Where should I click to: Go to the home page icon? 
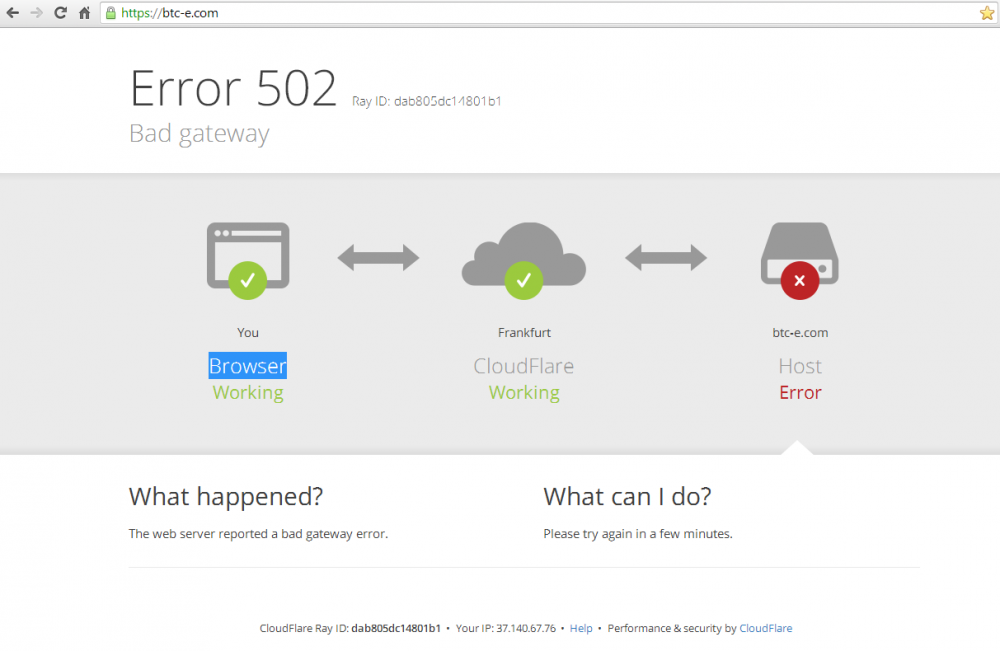84,13
